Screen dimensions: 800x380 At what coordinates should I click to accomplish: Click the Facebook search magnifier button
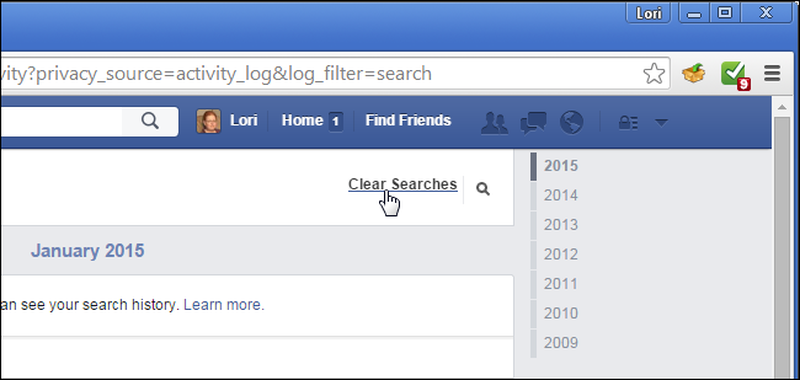click(150, 121)
